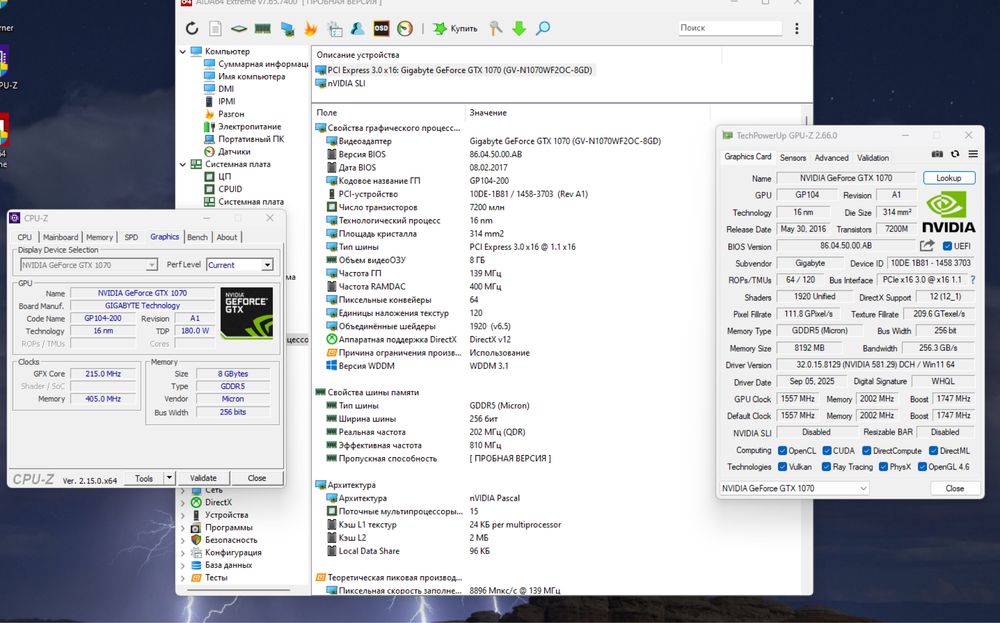Open the report document icon in AIDA64 toolbar
Viewport: 1000px width, 623px height.
point(216,29)
